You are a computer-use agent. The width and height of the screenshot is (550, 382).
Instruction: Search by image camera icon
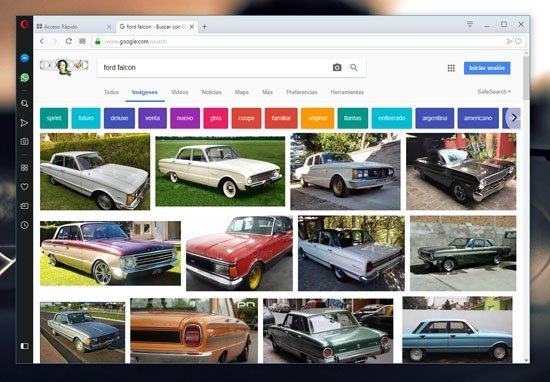[337, 67]
